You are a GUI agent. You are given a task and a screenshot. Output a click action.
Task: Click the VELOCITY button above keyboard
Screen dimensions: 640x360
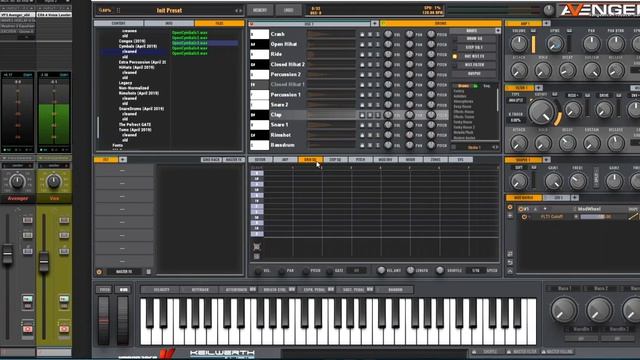(161, 290)
